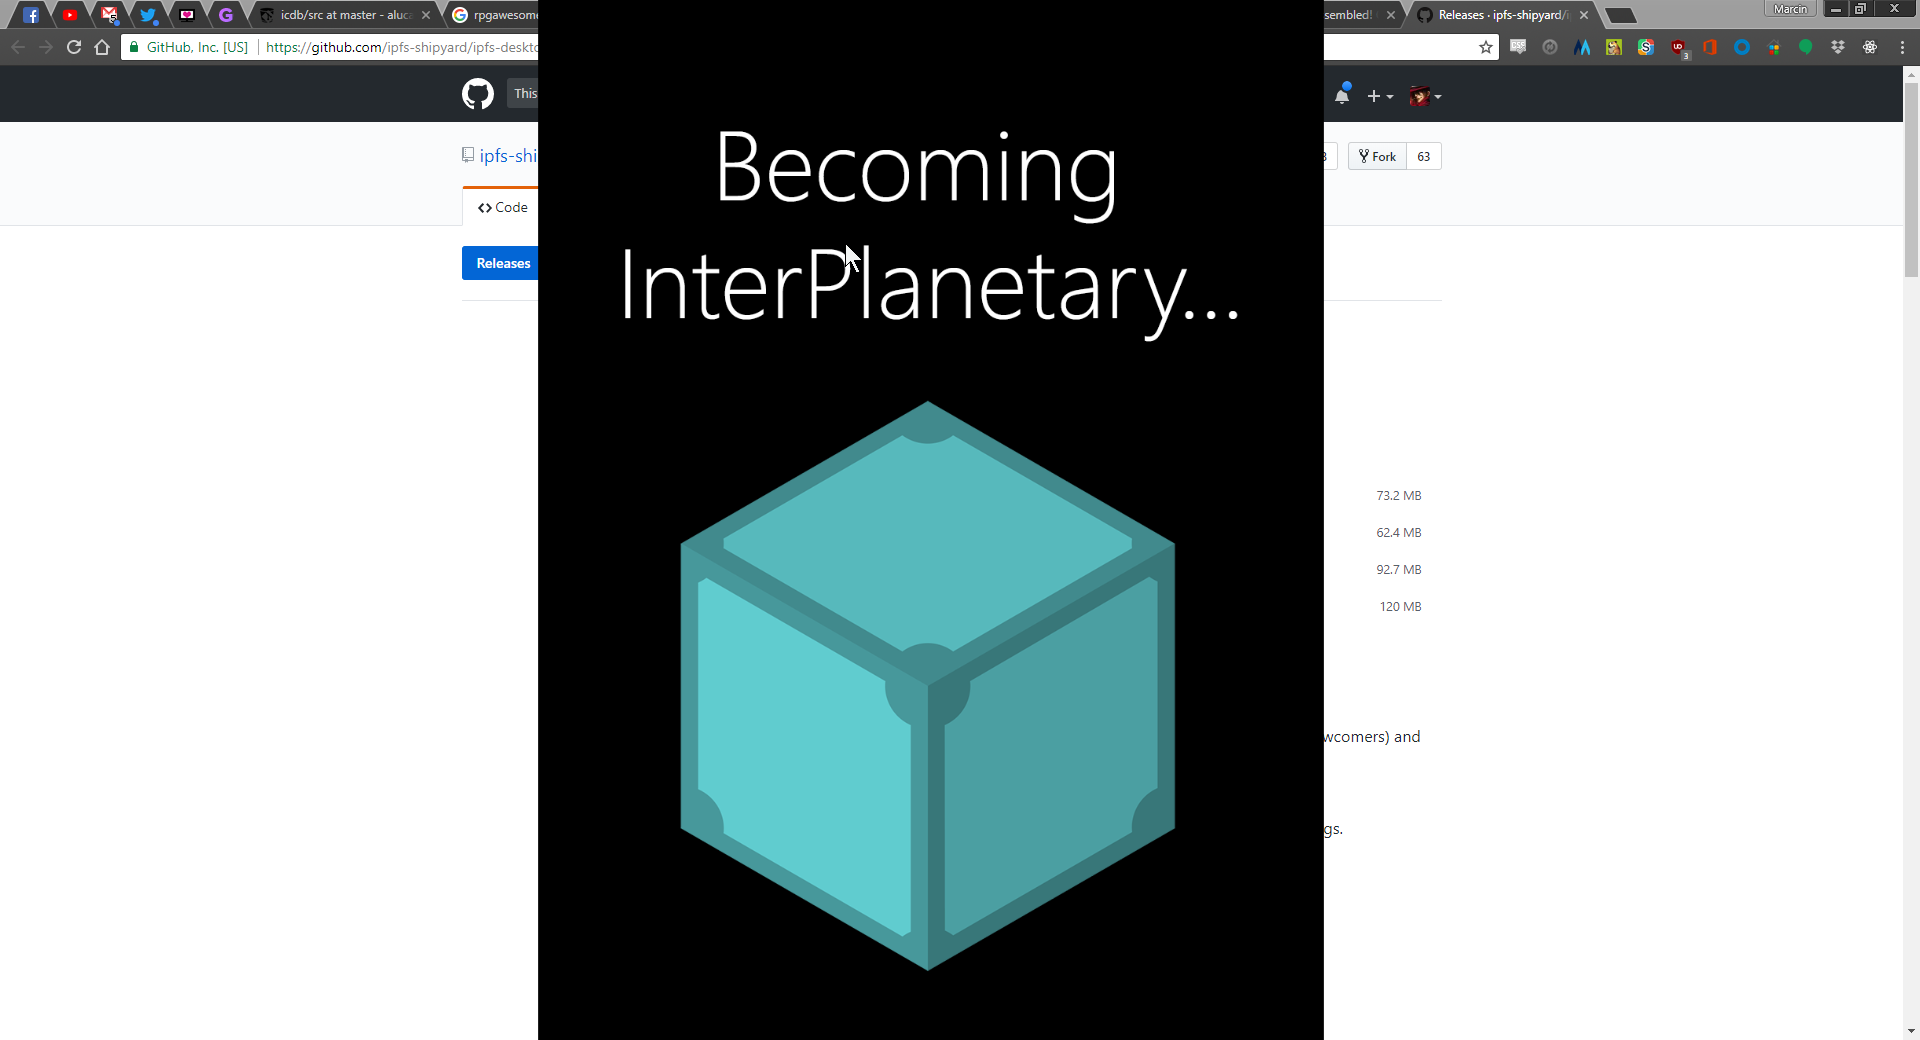Open GitHub notifications bell
This screenshot has width=1920, height=1040.
click(x=1342, y=95)
